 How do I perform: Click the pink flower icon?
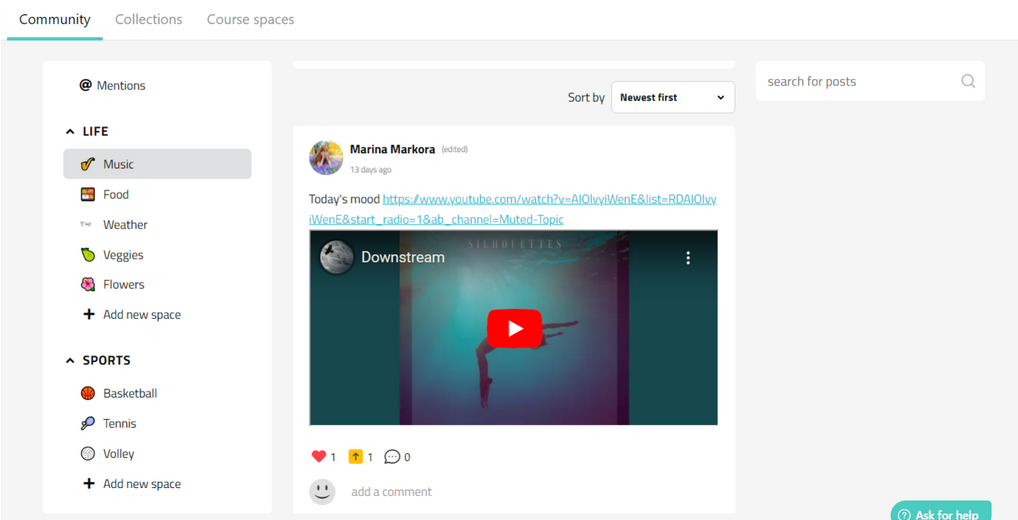coord(88,284)
